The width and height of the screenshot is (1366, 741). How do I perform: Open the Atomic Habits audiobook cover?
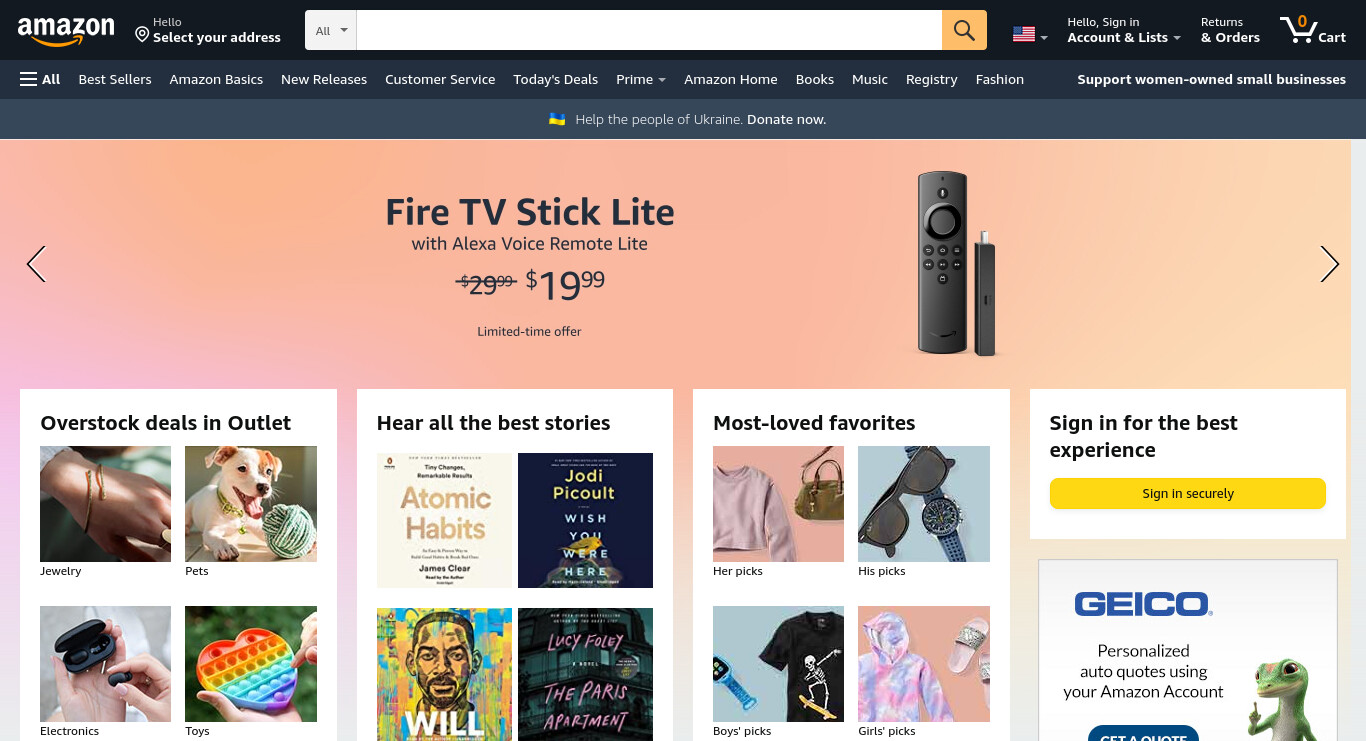point(444,520)
